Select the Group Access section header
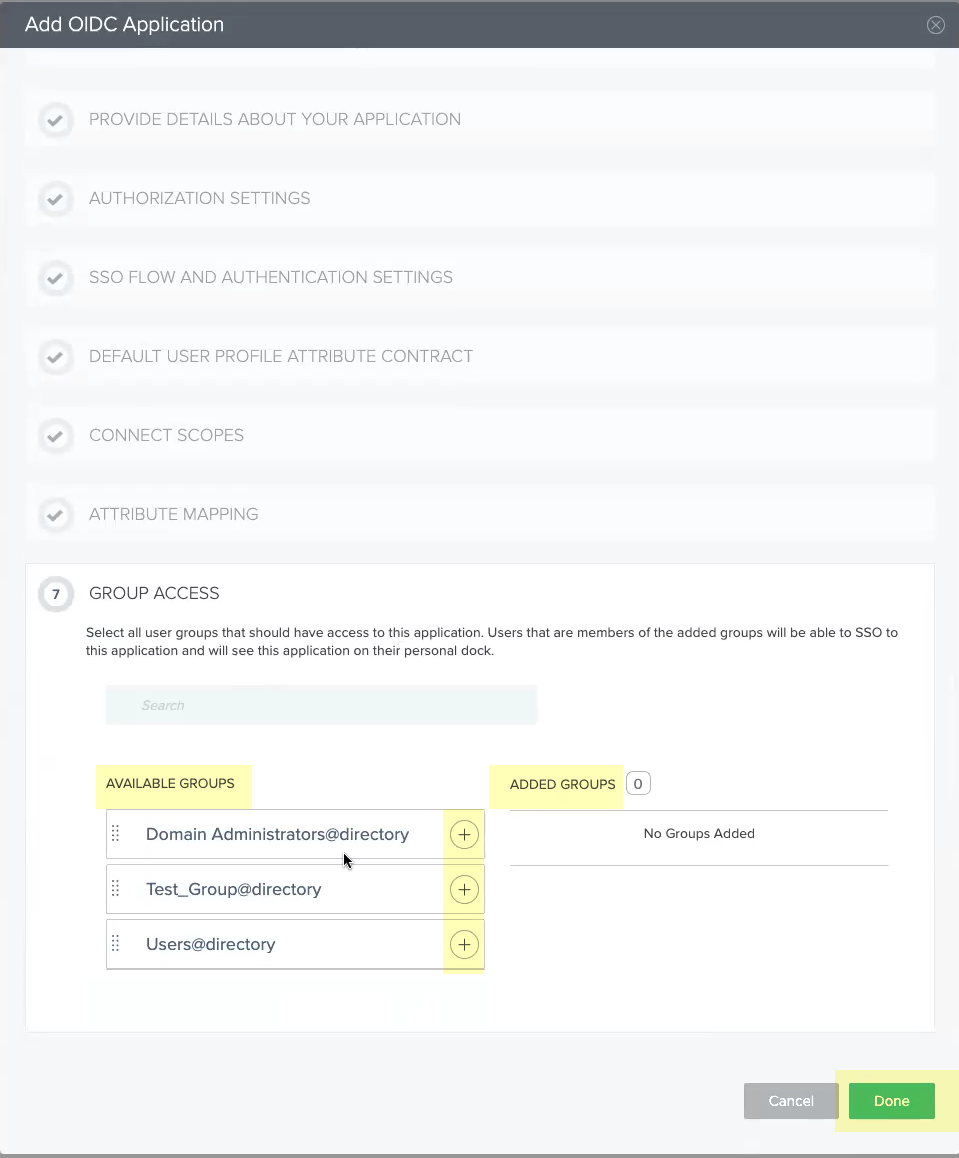The width and height of the screenshot is (959, 1158). [x=154, y=594]
